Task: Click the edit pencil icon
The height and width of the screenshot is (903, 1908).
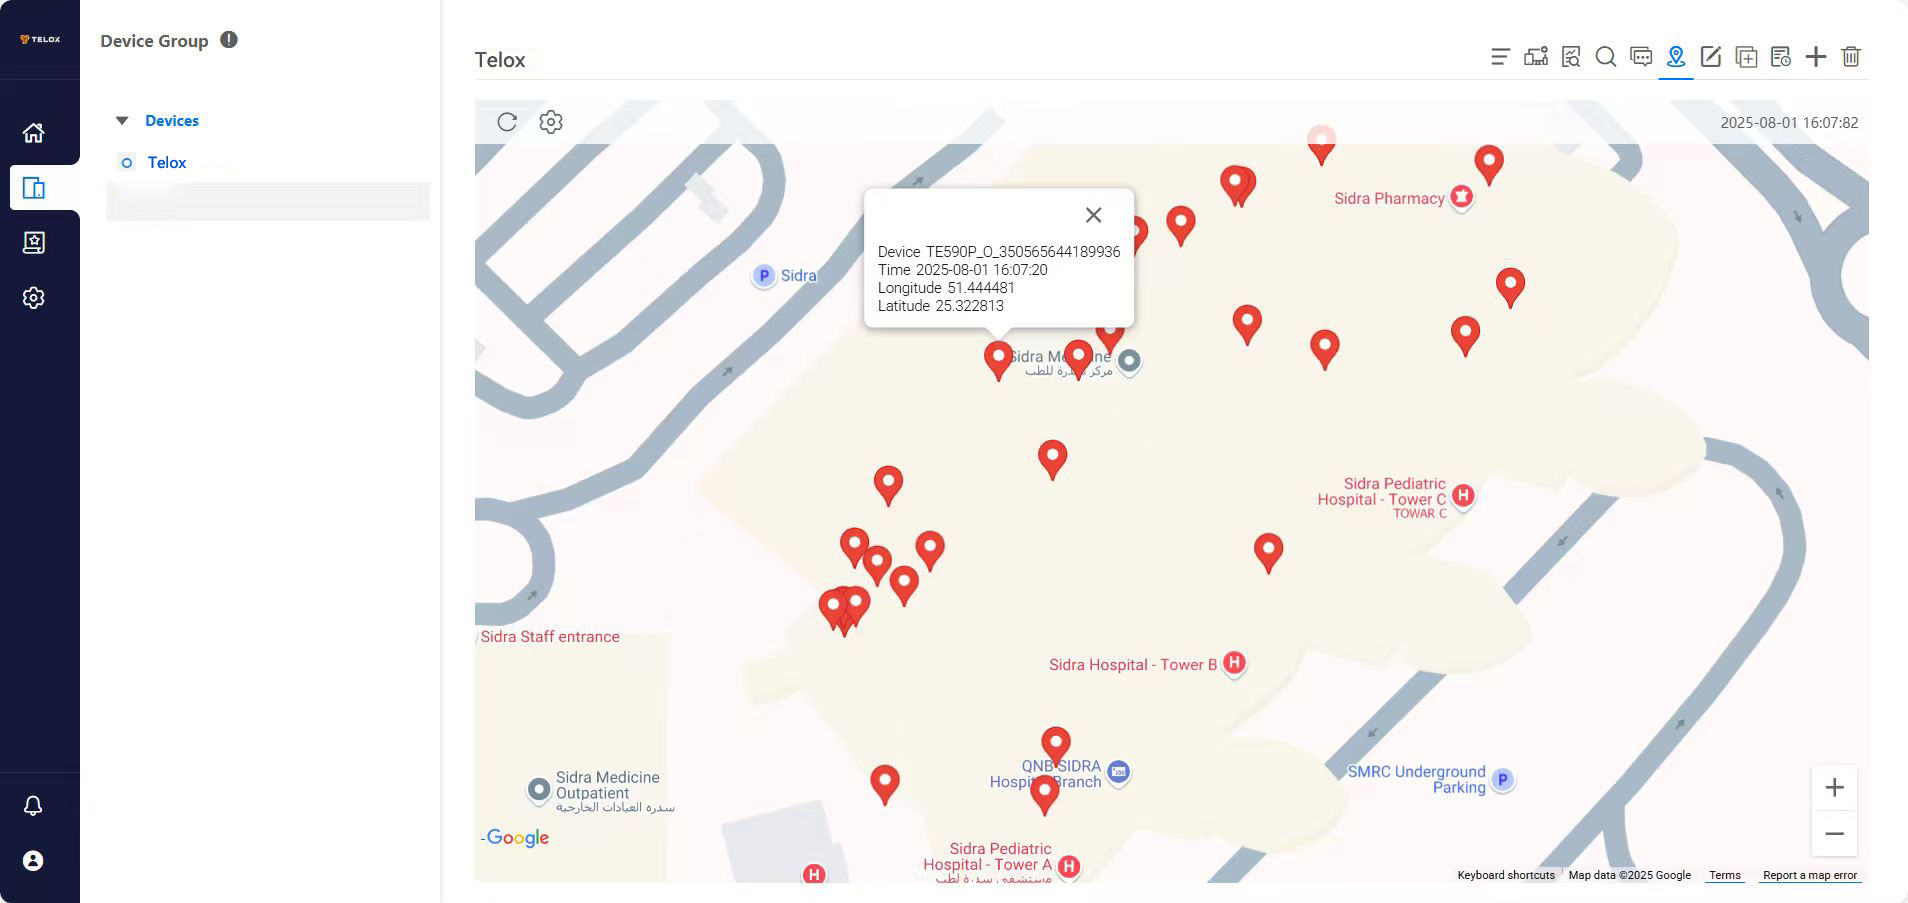Action: click(x=1711, y=57)
